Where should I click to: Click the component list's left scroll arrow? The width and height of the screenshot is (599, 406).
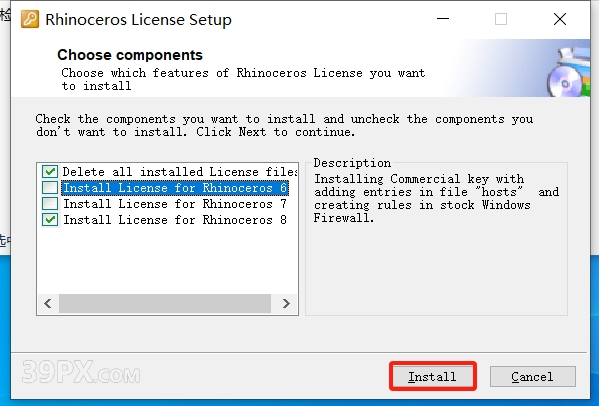(48, 304)
